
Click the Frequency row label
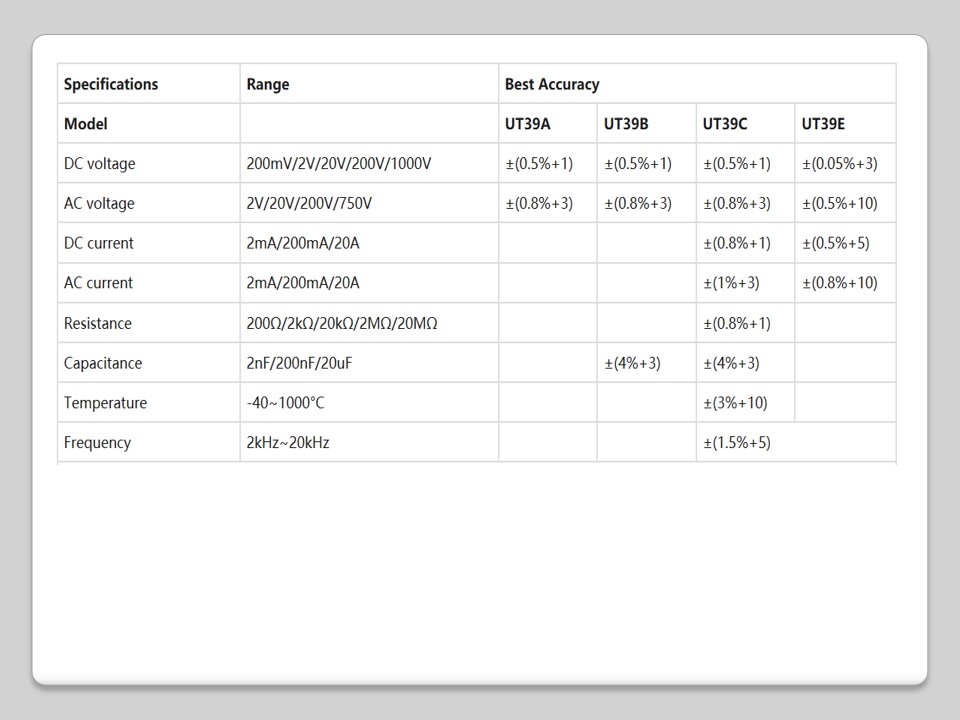click(97, 442)
